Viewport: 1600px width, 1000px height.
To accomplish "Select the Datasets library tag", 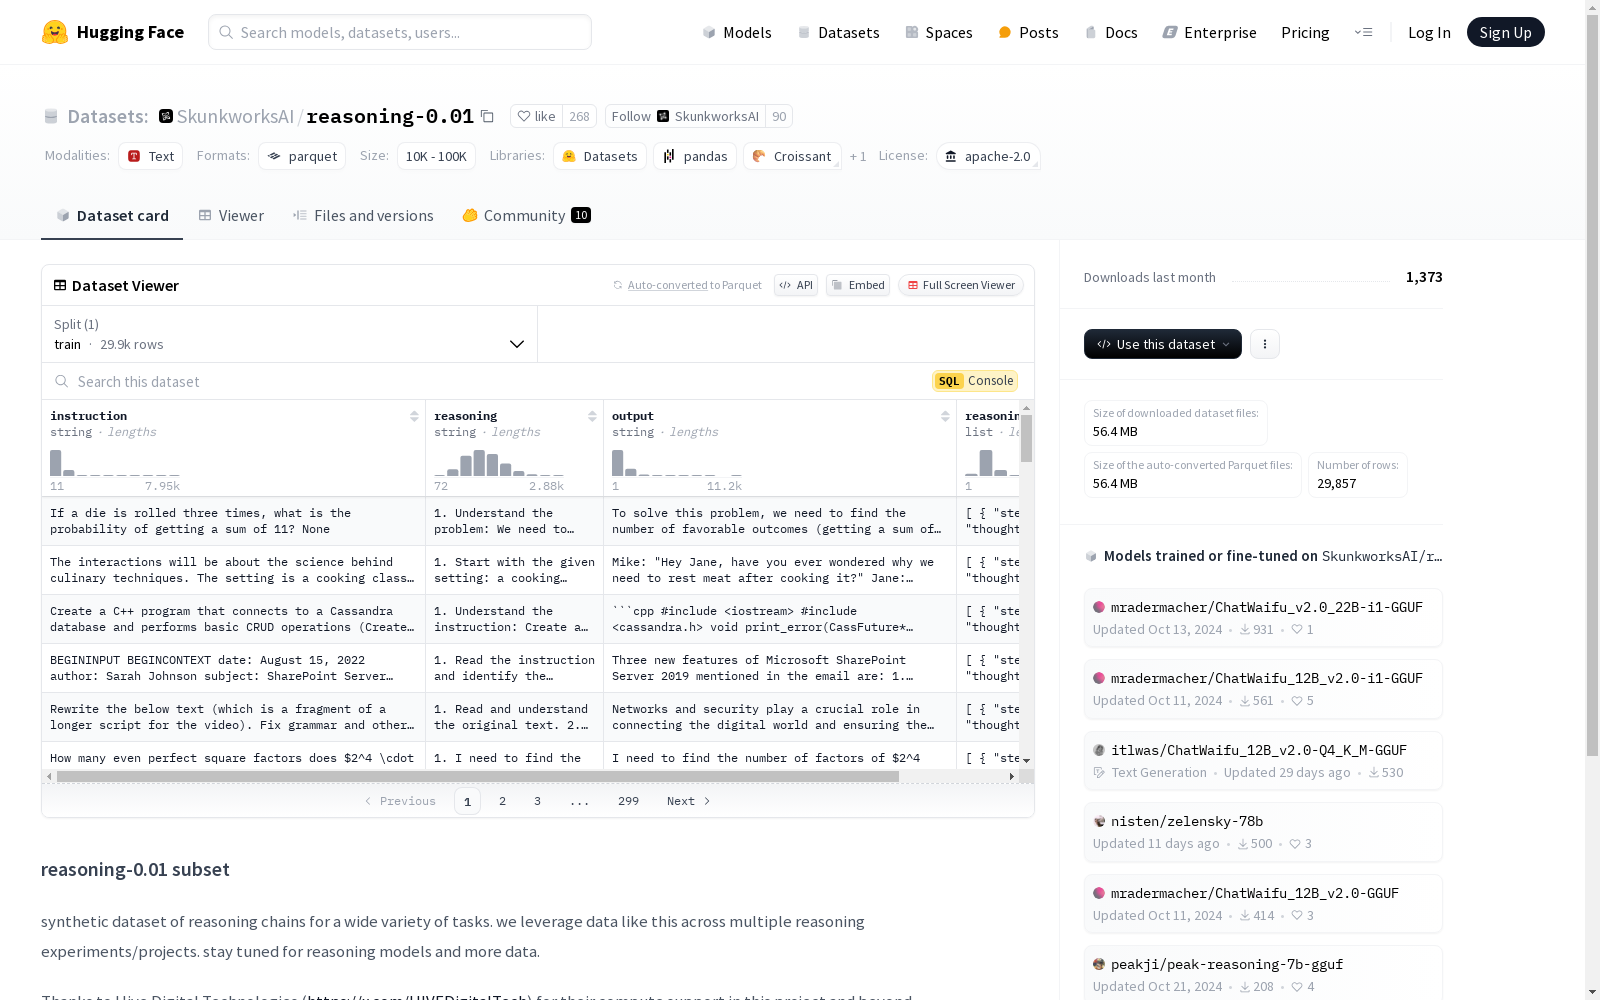I will pos(600,156).
